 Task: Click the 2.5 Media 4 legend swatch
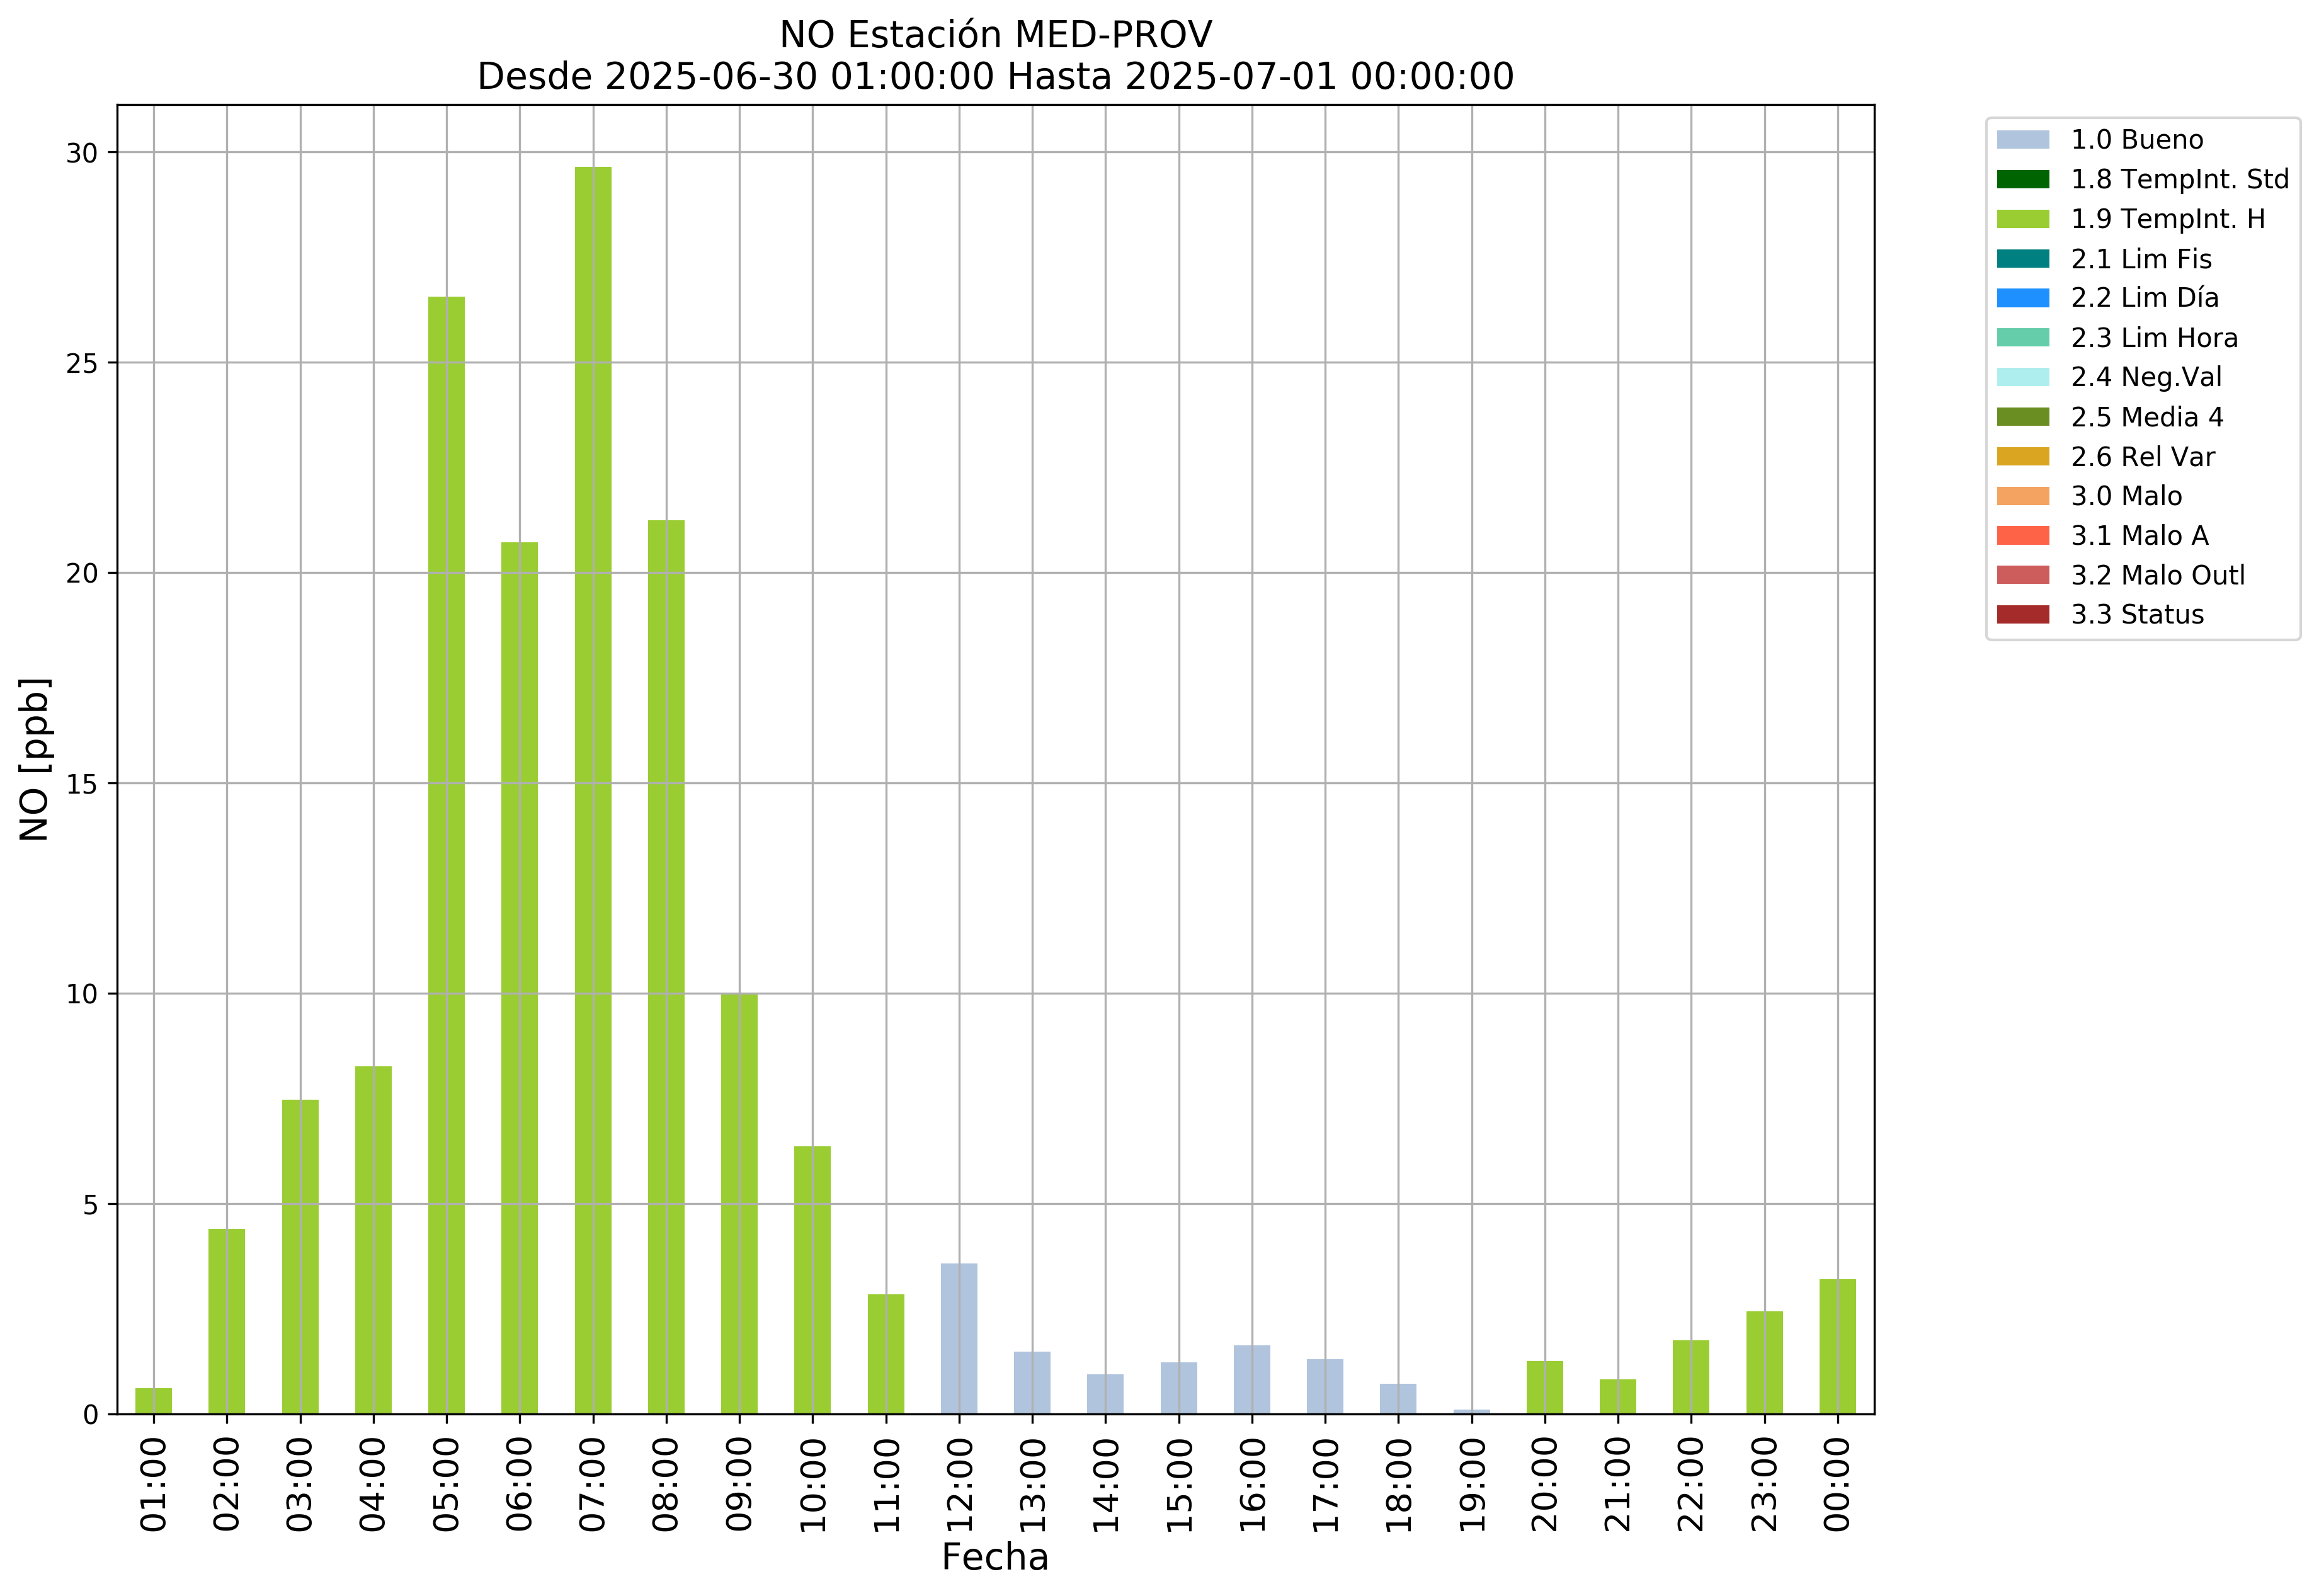[2022, 417]
